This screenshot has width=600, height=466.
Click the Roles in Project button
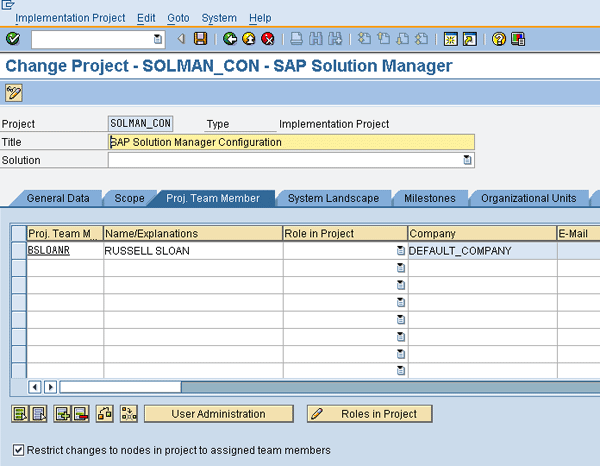click(x=369, y=413)
